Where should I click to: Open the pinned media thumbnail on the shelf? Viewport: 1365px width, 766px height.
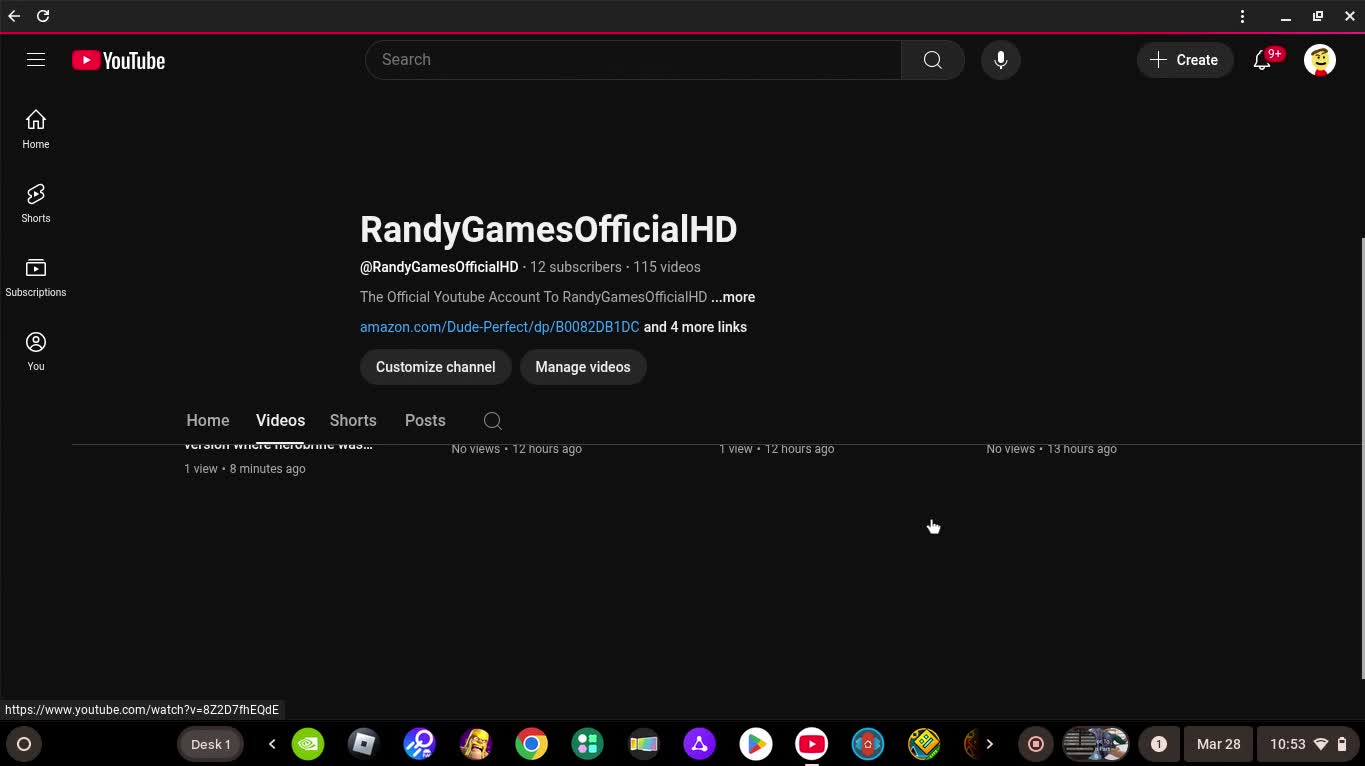point(1095,744)
